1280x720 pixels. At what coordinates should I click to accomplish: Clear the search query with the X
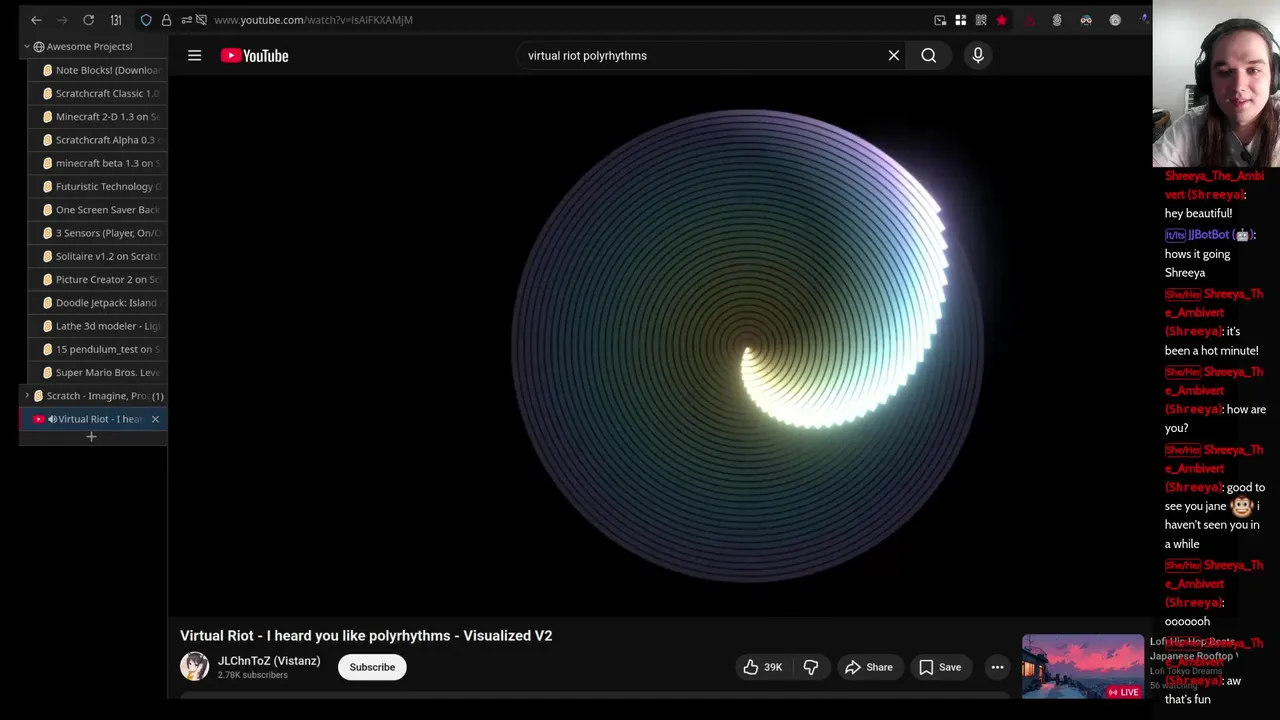click(894, 56)
